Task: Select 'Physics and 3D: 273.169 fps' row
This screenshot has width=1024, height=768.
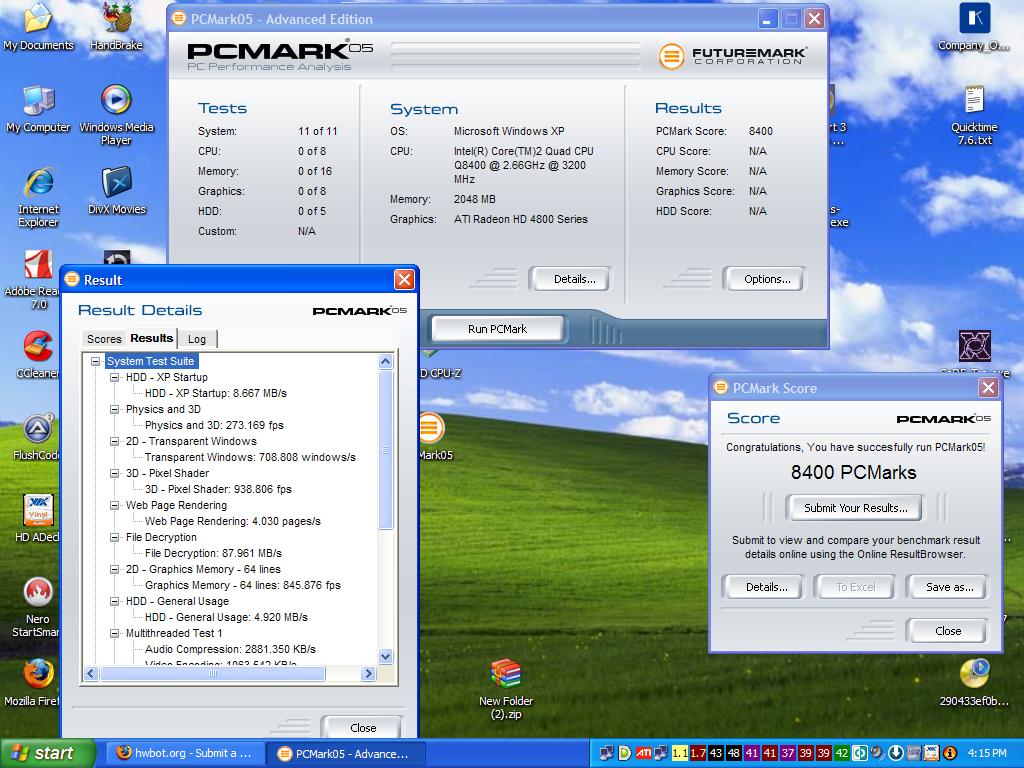Action: (214, 425)
